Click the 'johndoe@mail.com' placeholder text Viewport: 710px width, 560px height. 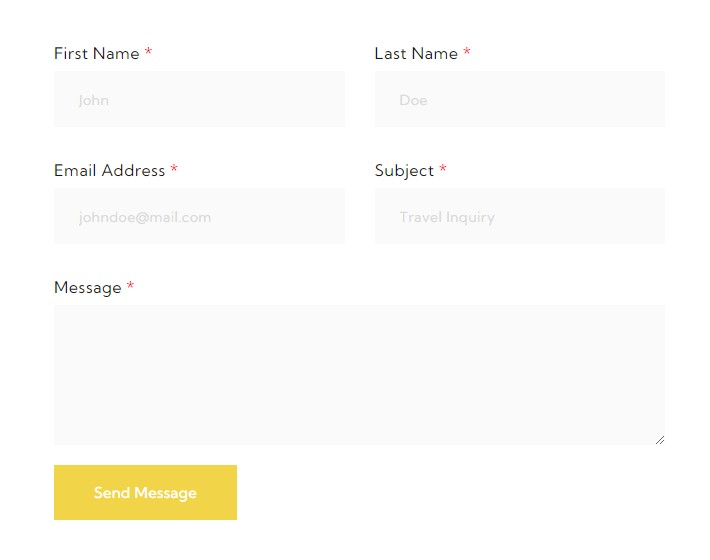click(x=145, y=217)
